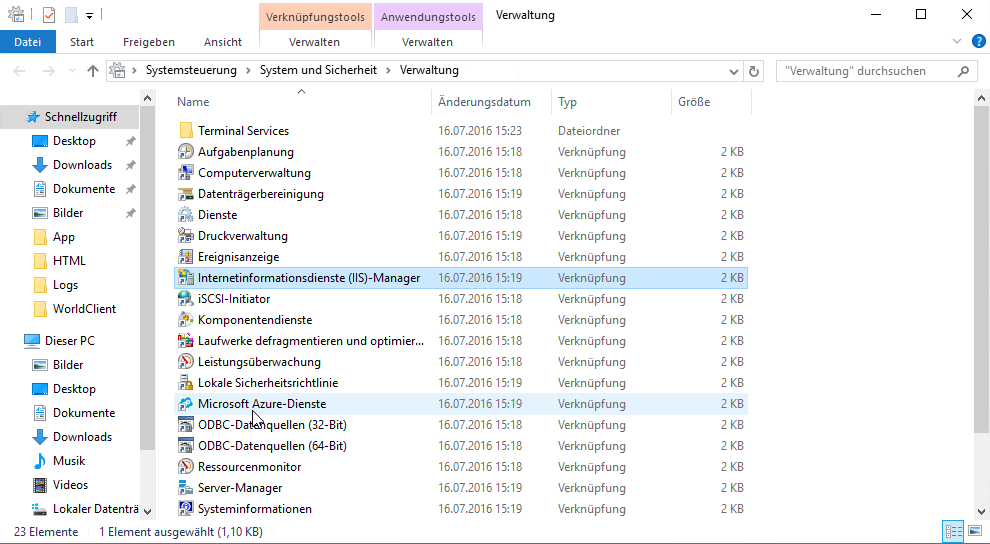The width and height of the screenshot is (990, 544).
Task: Open the Downloads folder under Schnellzugriff
Action: pos(82,165)
